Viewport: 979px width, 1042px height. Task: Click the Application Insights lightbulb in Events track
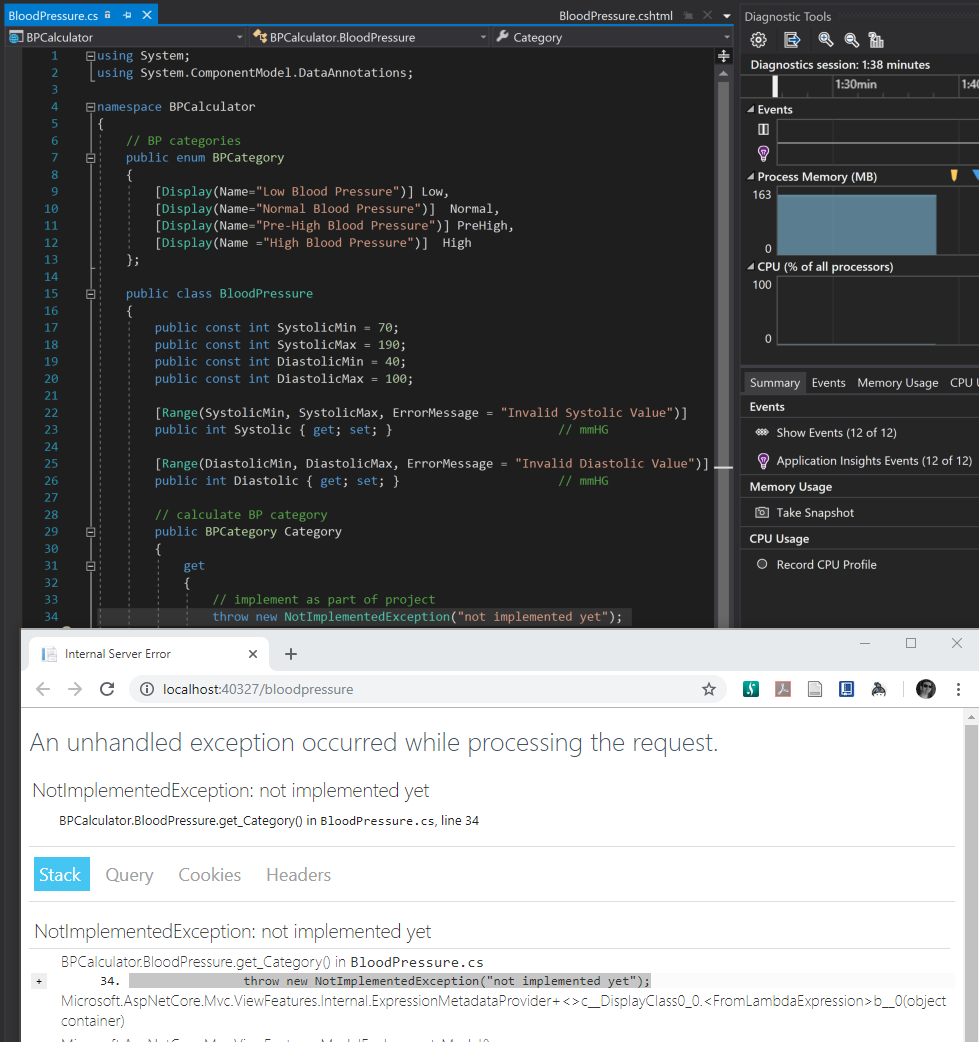pos(764,154)
